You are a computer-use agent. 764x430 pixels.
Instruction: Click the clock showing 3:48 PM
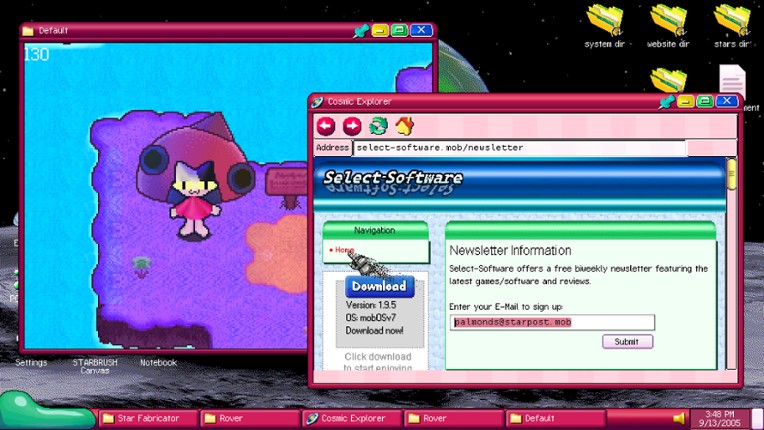pyautogui.click(x=719, y=418)
